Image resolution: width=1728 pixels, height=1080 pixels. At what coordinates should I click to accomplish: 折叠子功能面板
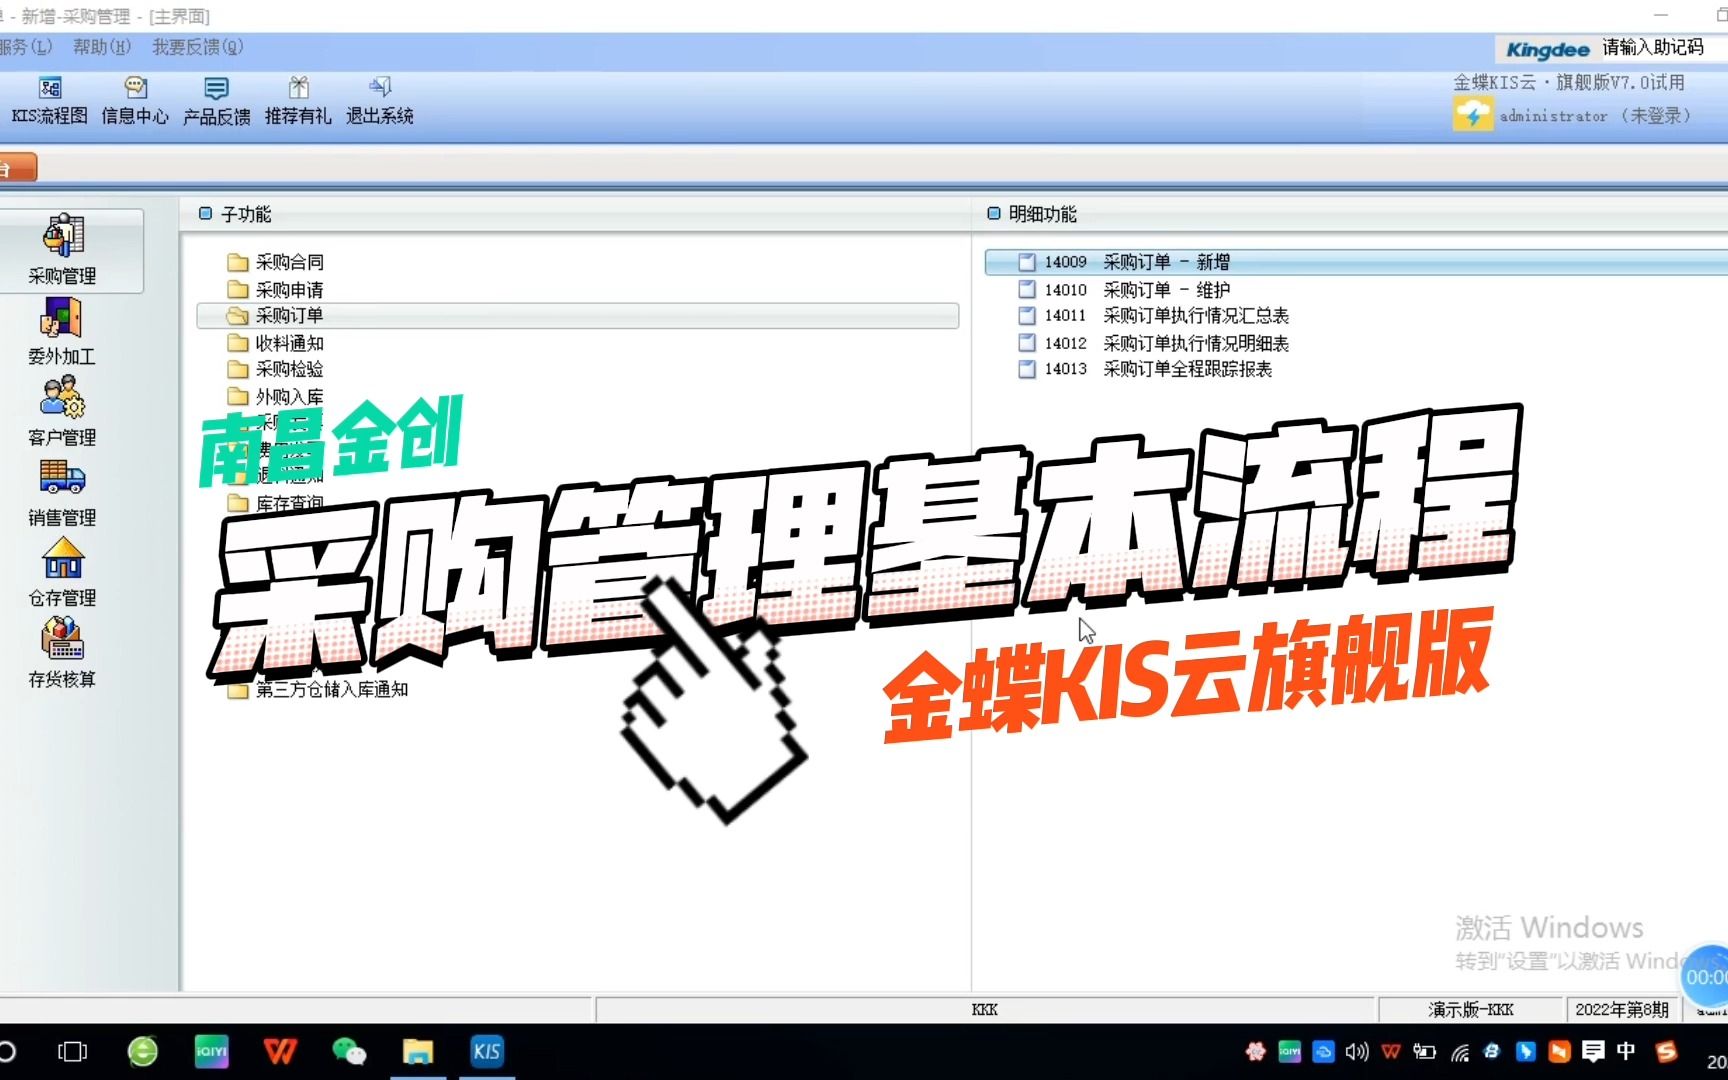pos(206,213)
